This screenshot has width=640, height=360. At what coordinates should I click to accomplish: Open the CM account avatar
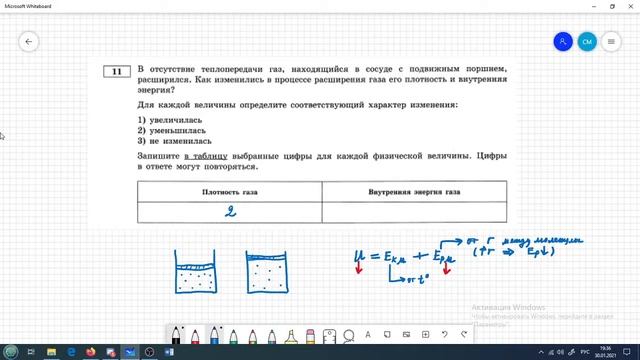[587, 42]
